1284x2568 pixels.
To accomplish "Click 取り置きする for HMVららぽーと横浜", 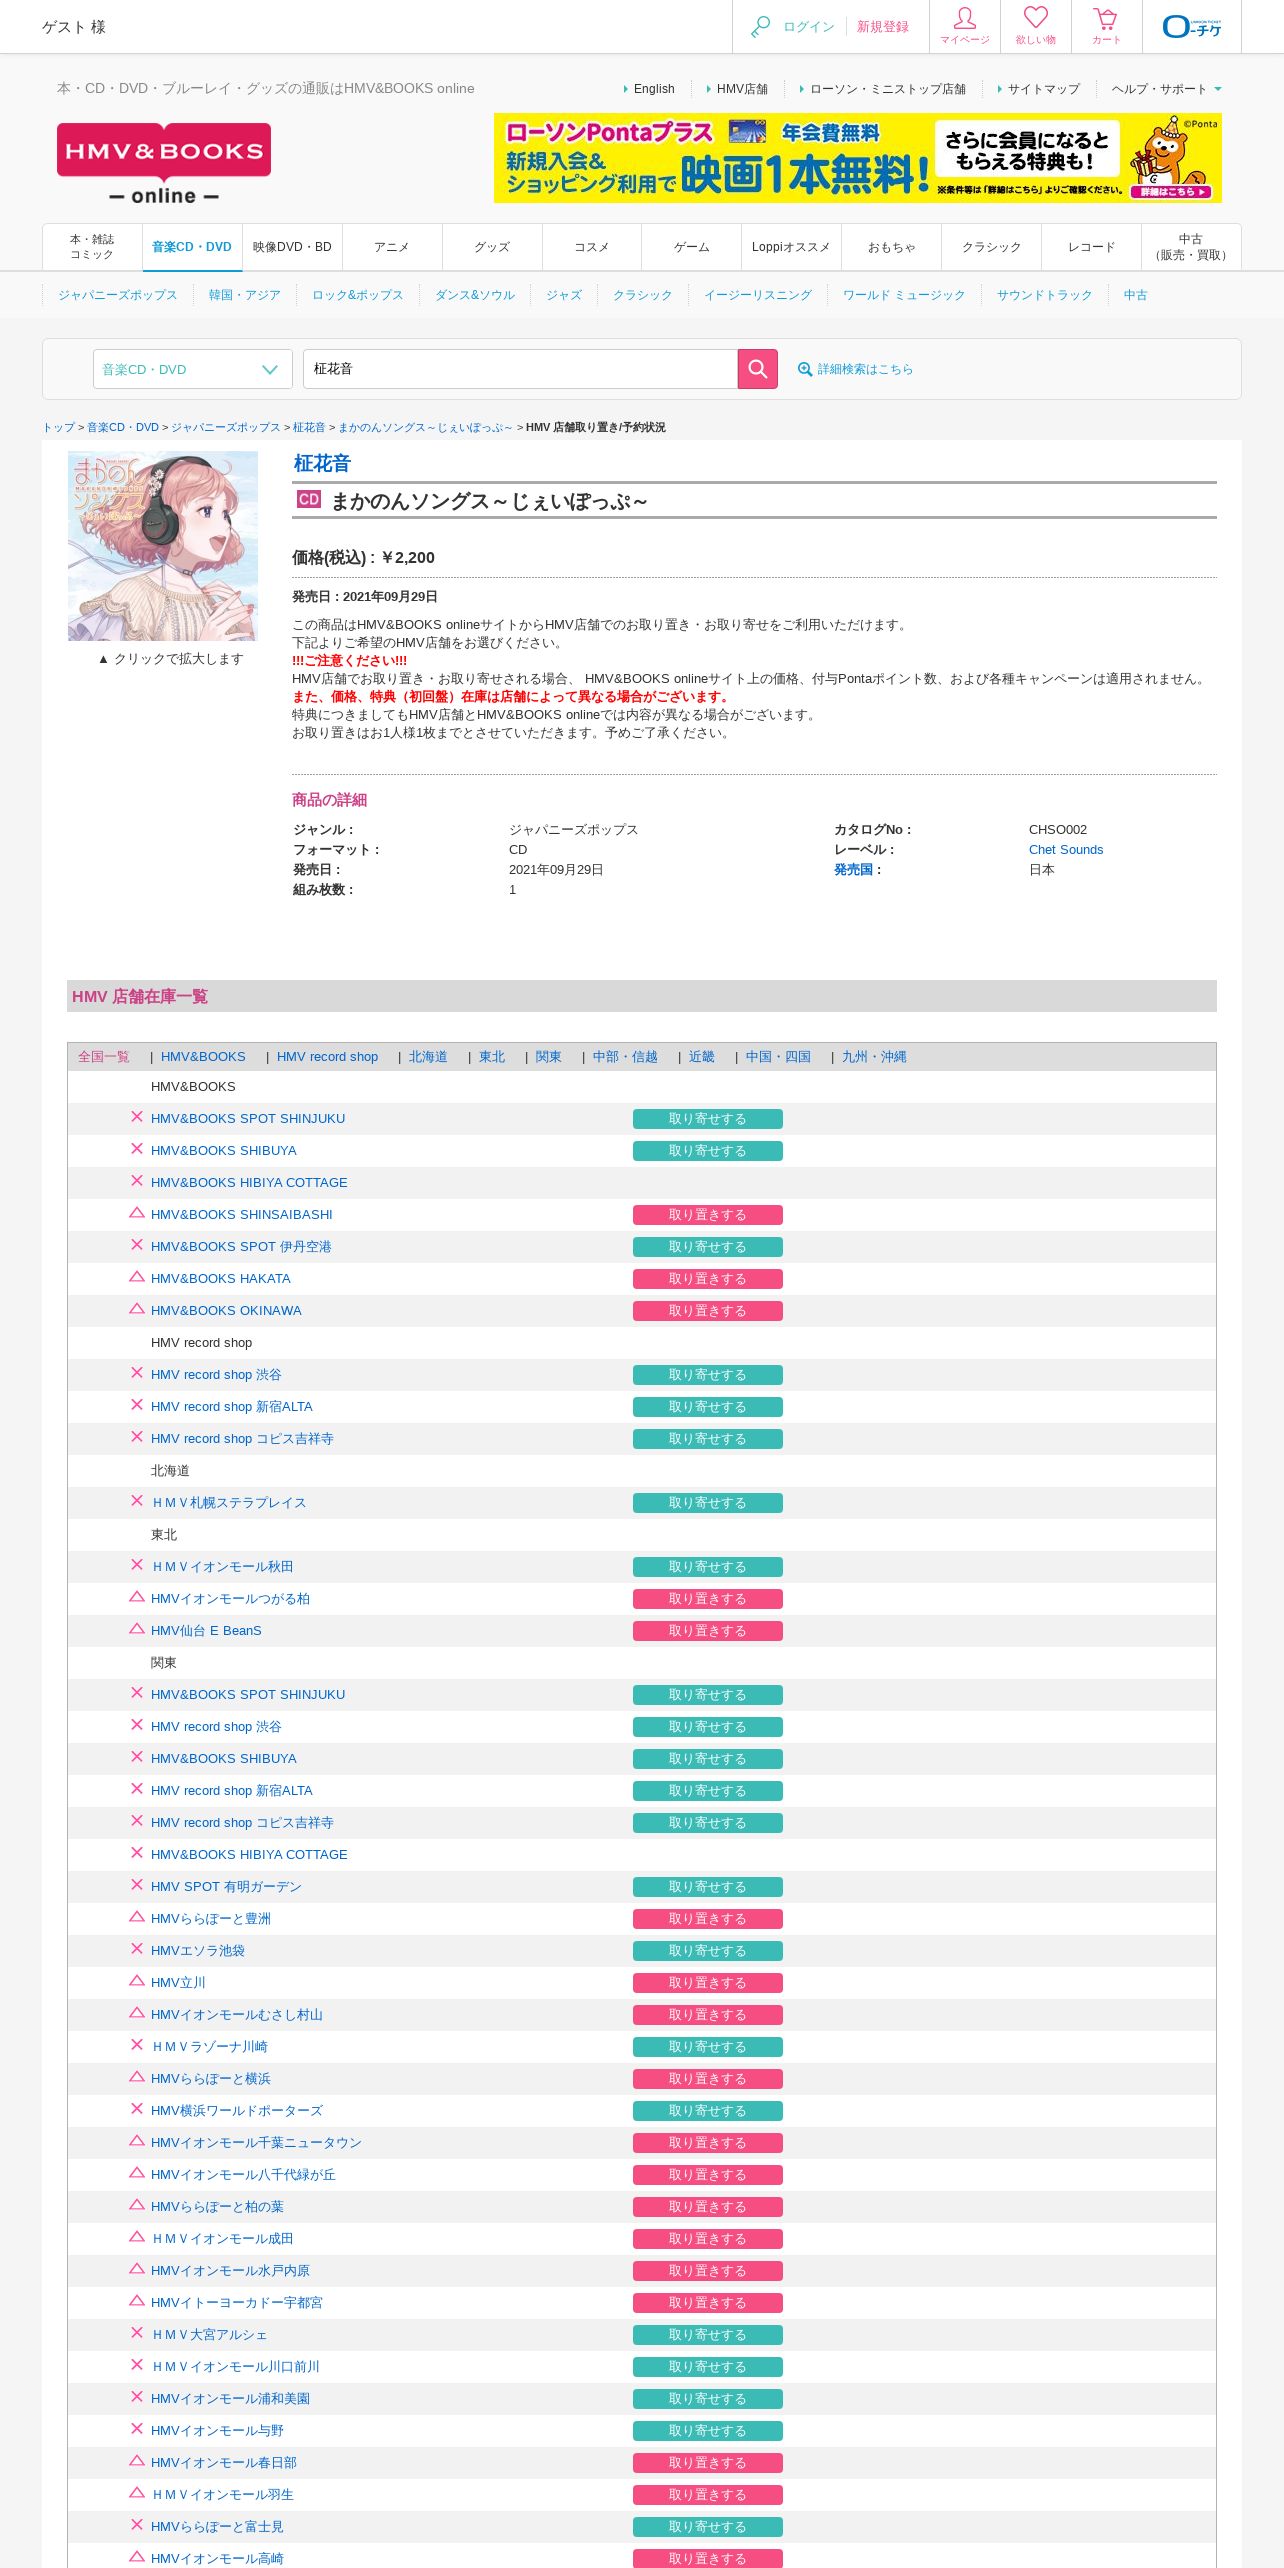I will [x=708, y=2079].
